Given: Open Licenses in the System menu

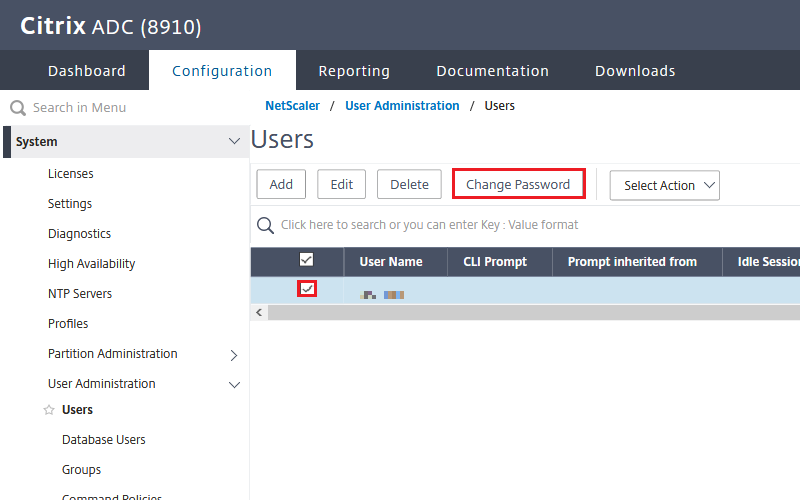Looking at the screenshot, I should click(70, 173).
